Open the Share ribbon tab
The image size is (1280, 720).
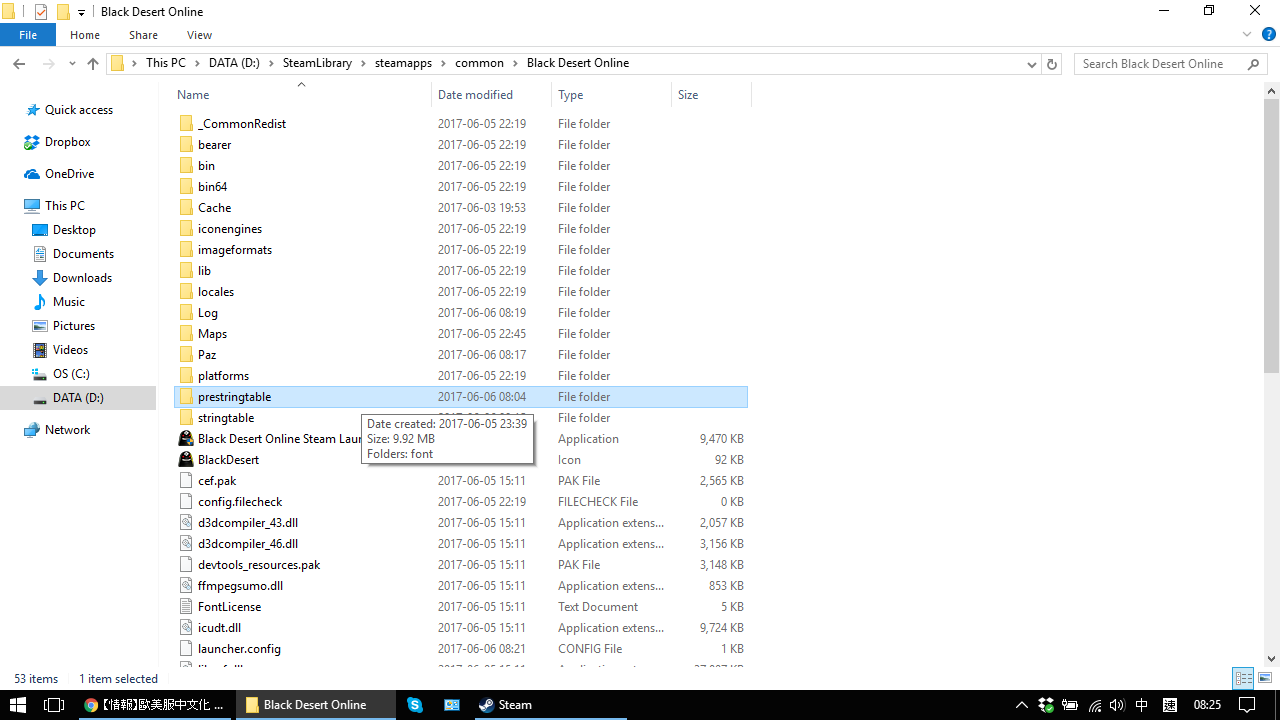click(143, 35)
